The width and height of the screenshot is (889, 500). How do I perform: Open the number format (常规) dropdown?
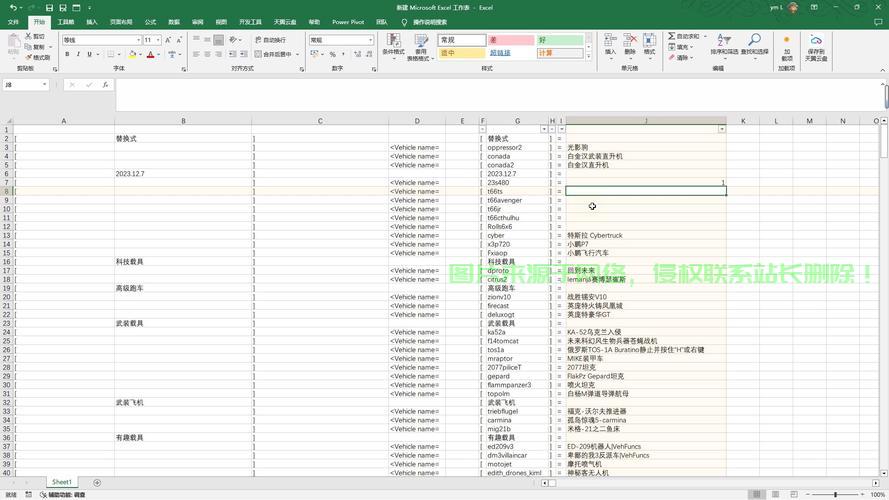[370, 40]
